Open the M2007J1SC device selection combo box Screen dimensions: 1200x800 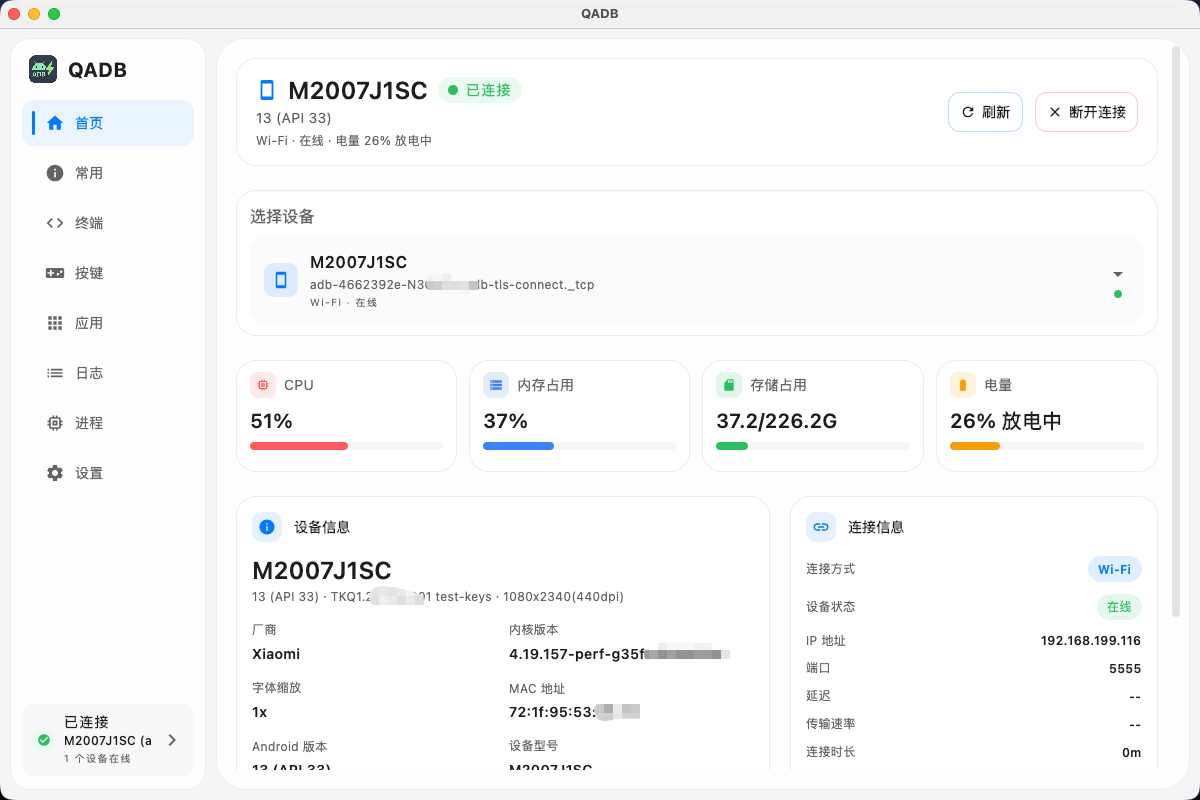click(697, 280)
